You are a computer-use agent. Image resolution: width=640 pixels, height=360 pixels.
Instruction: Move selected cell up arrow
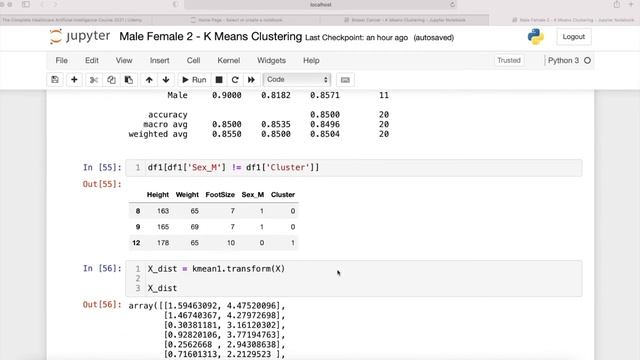click(x=149, y=80)
